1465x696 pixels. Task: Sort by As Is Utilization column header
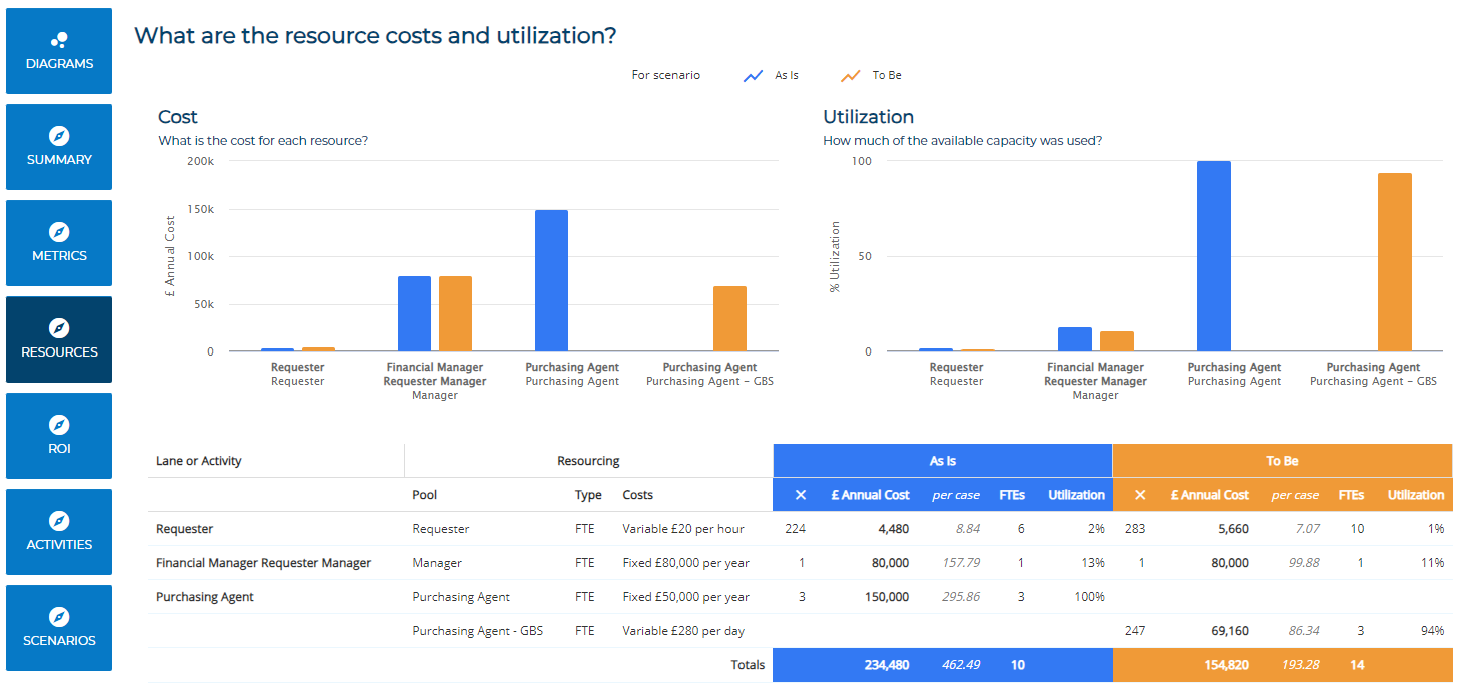coord(1076,495)
